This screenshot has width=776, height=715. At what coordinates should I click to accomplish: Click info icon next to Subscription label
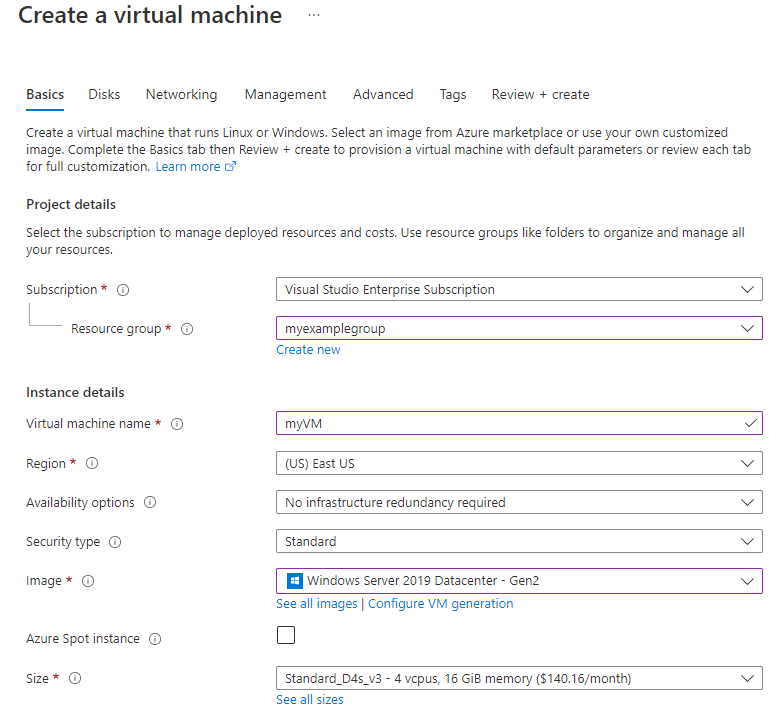pyautogui.click(x=123, y=290)
